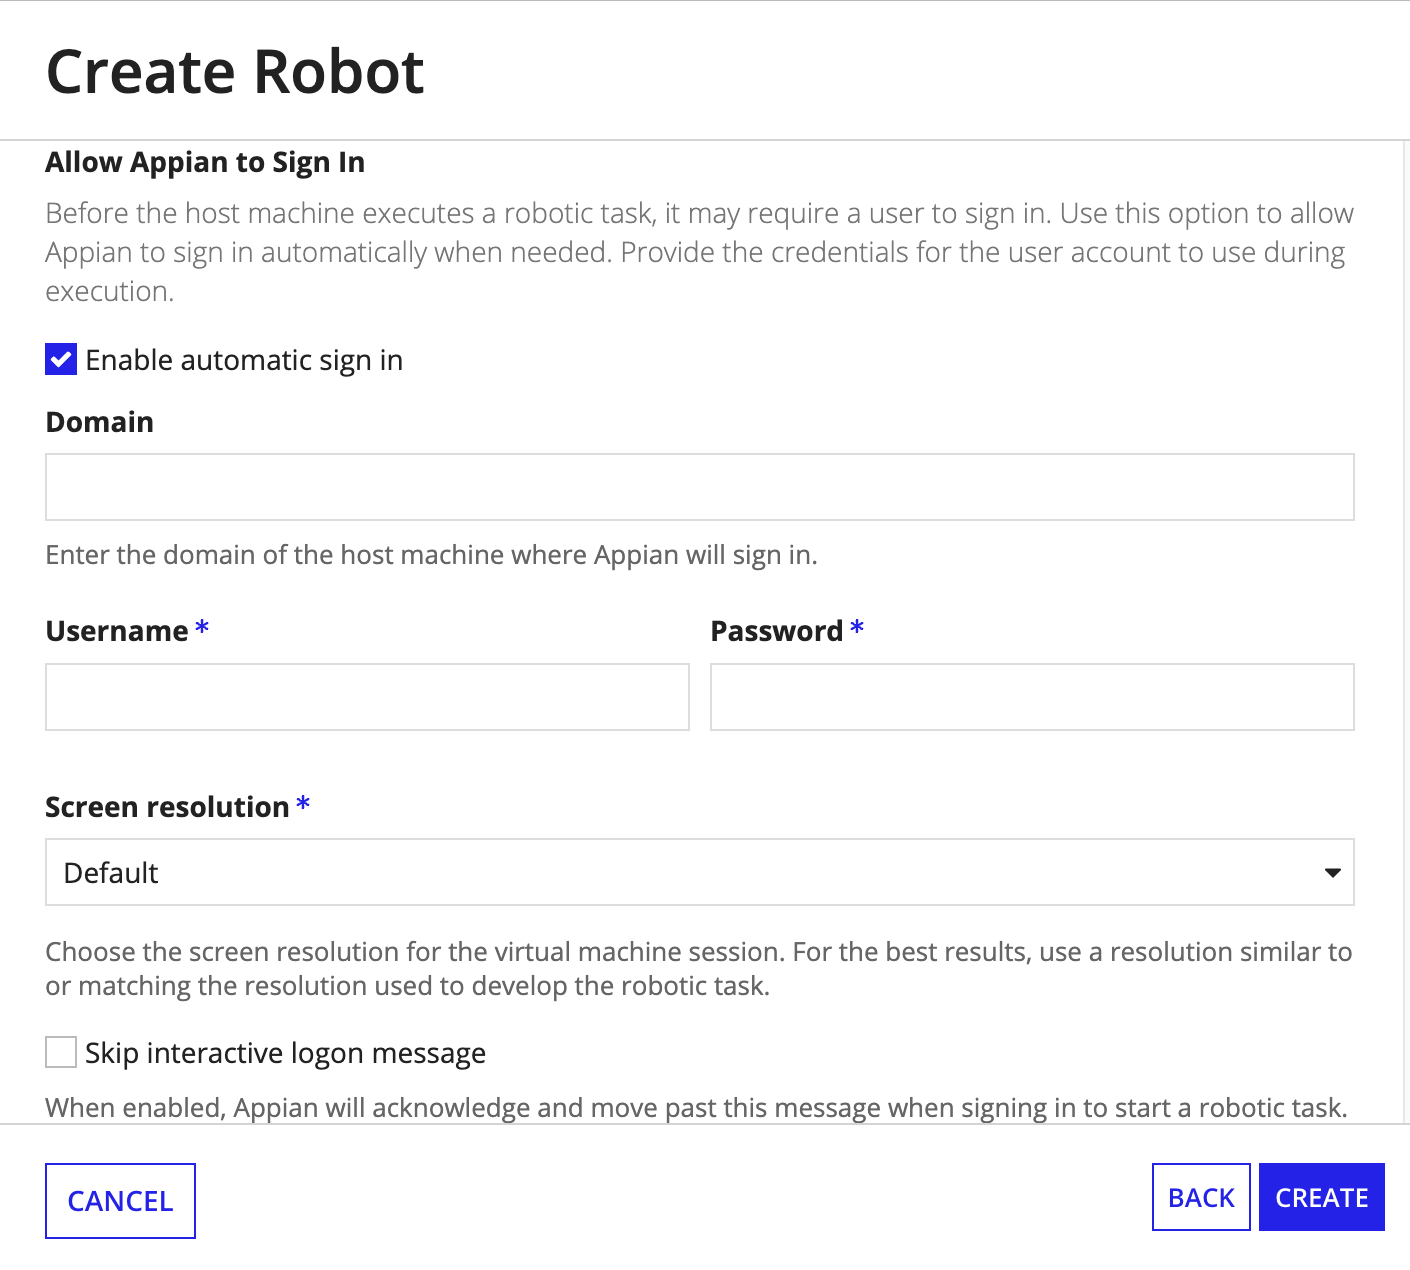1410x1270 pixels.
Task: Click CREATE to create the robot
Action: click(1322, 1197)
